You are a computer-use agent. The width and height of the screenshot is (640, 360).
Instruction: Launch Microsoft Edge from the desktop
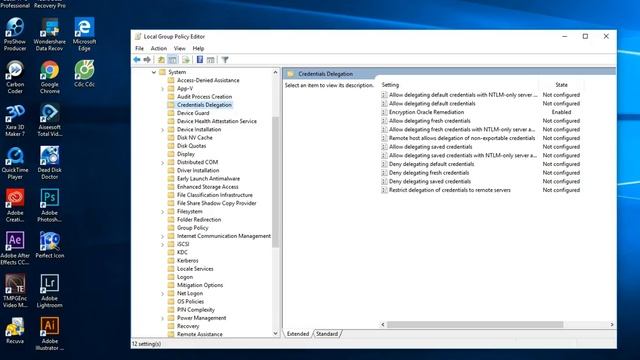[84, 34]
